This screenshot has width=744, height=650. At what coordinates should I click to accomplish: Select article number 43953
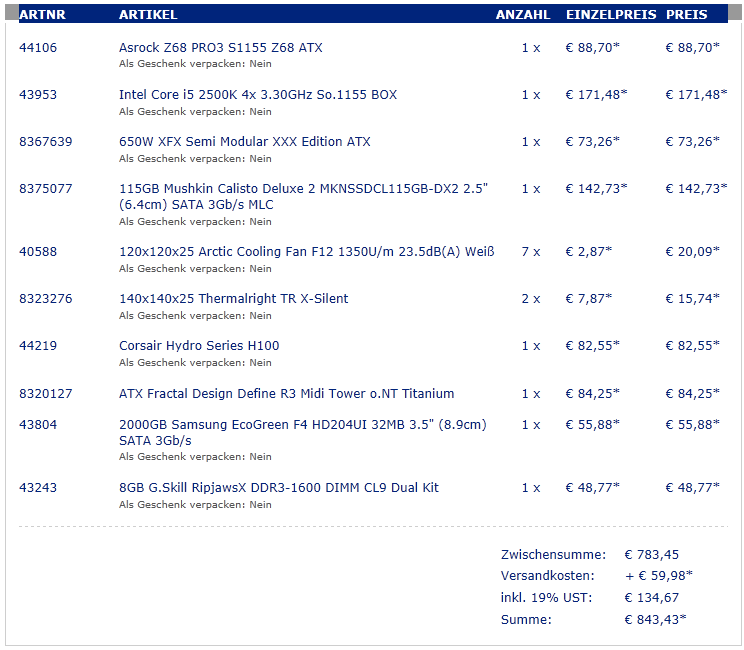[38, 94]
